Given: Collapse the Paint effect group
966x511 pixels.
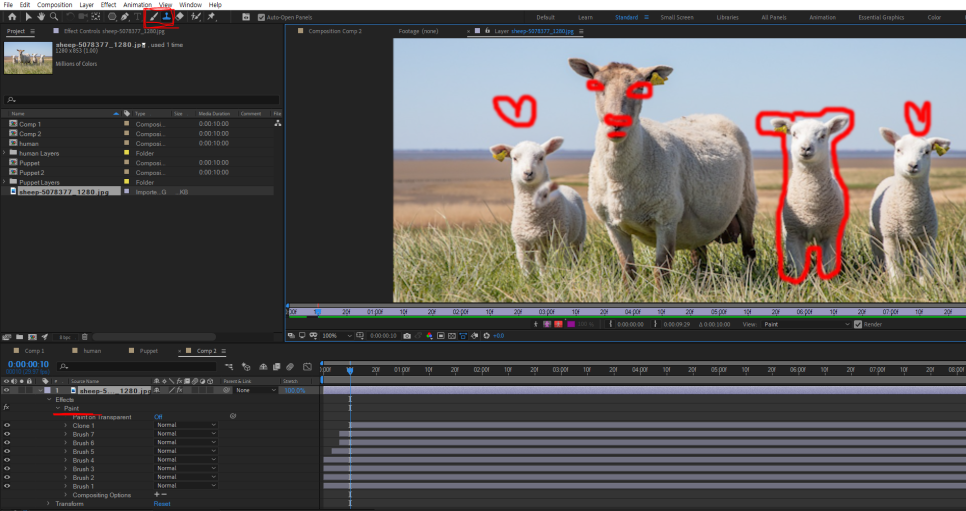Looking at the screenshot, I should 58,408.
